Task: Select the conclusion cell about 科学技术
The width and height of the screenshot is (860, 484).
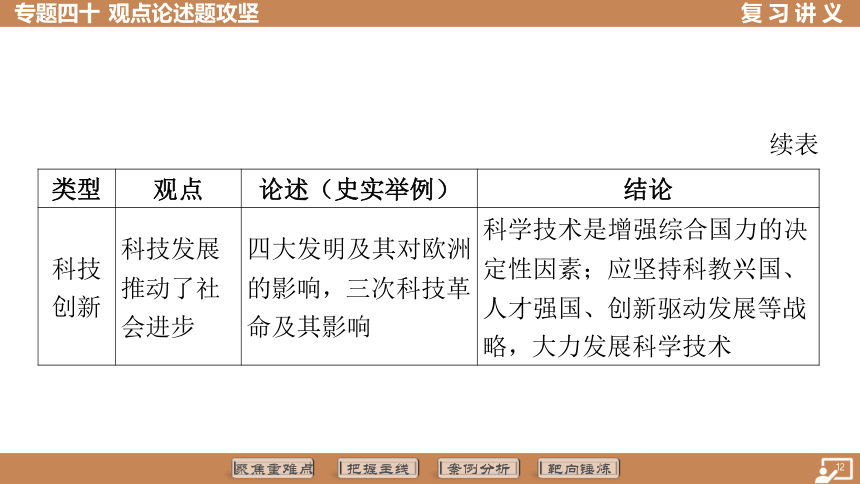Action: (x=648, y=286)
